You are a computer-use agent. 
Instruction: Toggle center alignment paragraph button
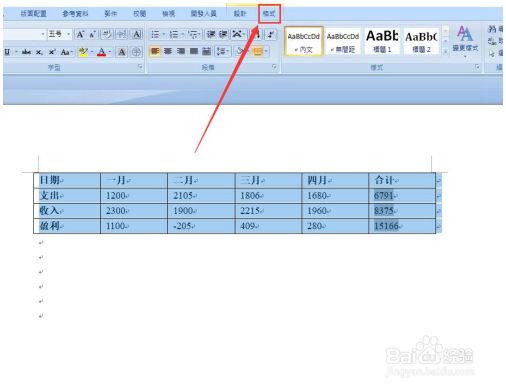coord(168,52)
